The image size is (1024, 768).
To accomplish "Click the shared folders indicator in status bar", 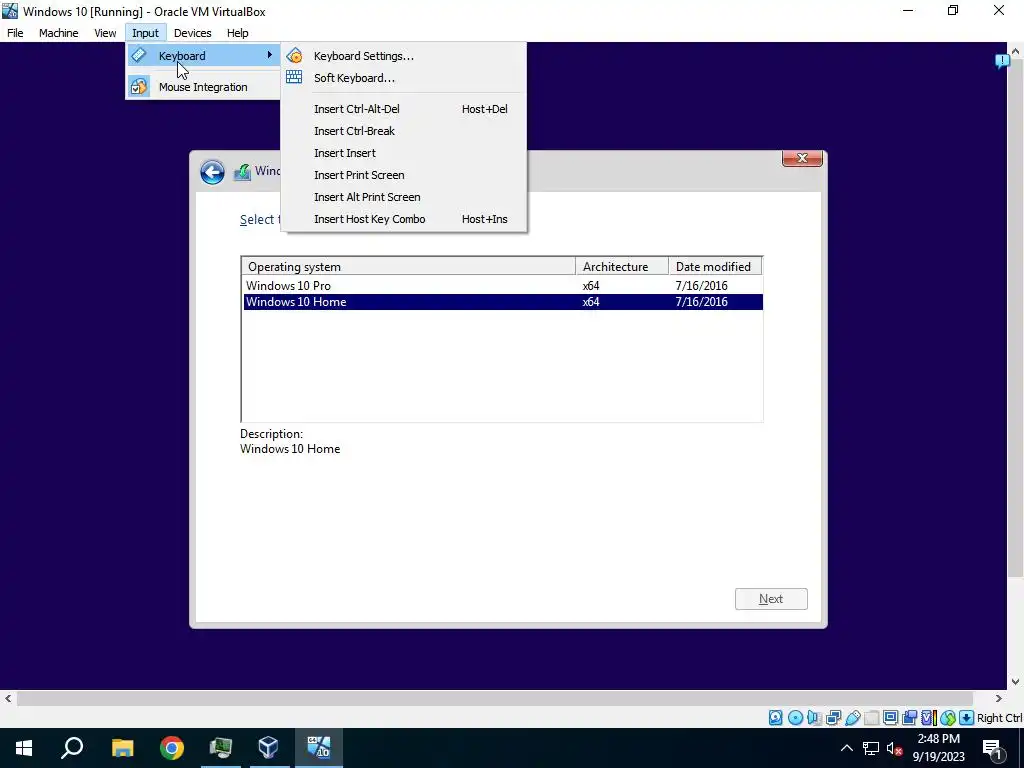I will 871,718.
